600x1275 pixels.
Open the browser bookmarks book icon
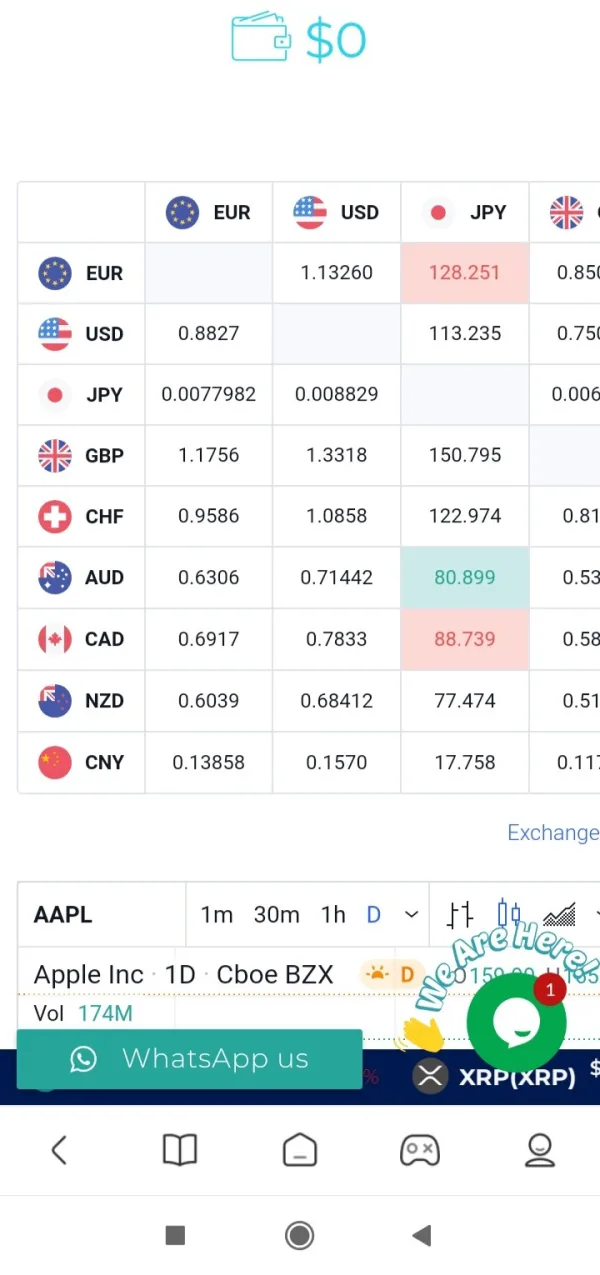[x=180, y=1150]
